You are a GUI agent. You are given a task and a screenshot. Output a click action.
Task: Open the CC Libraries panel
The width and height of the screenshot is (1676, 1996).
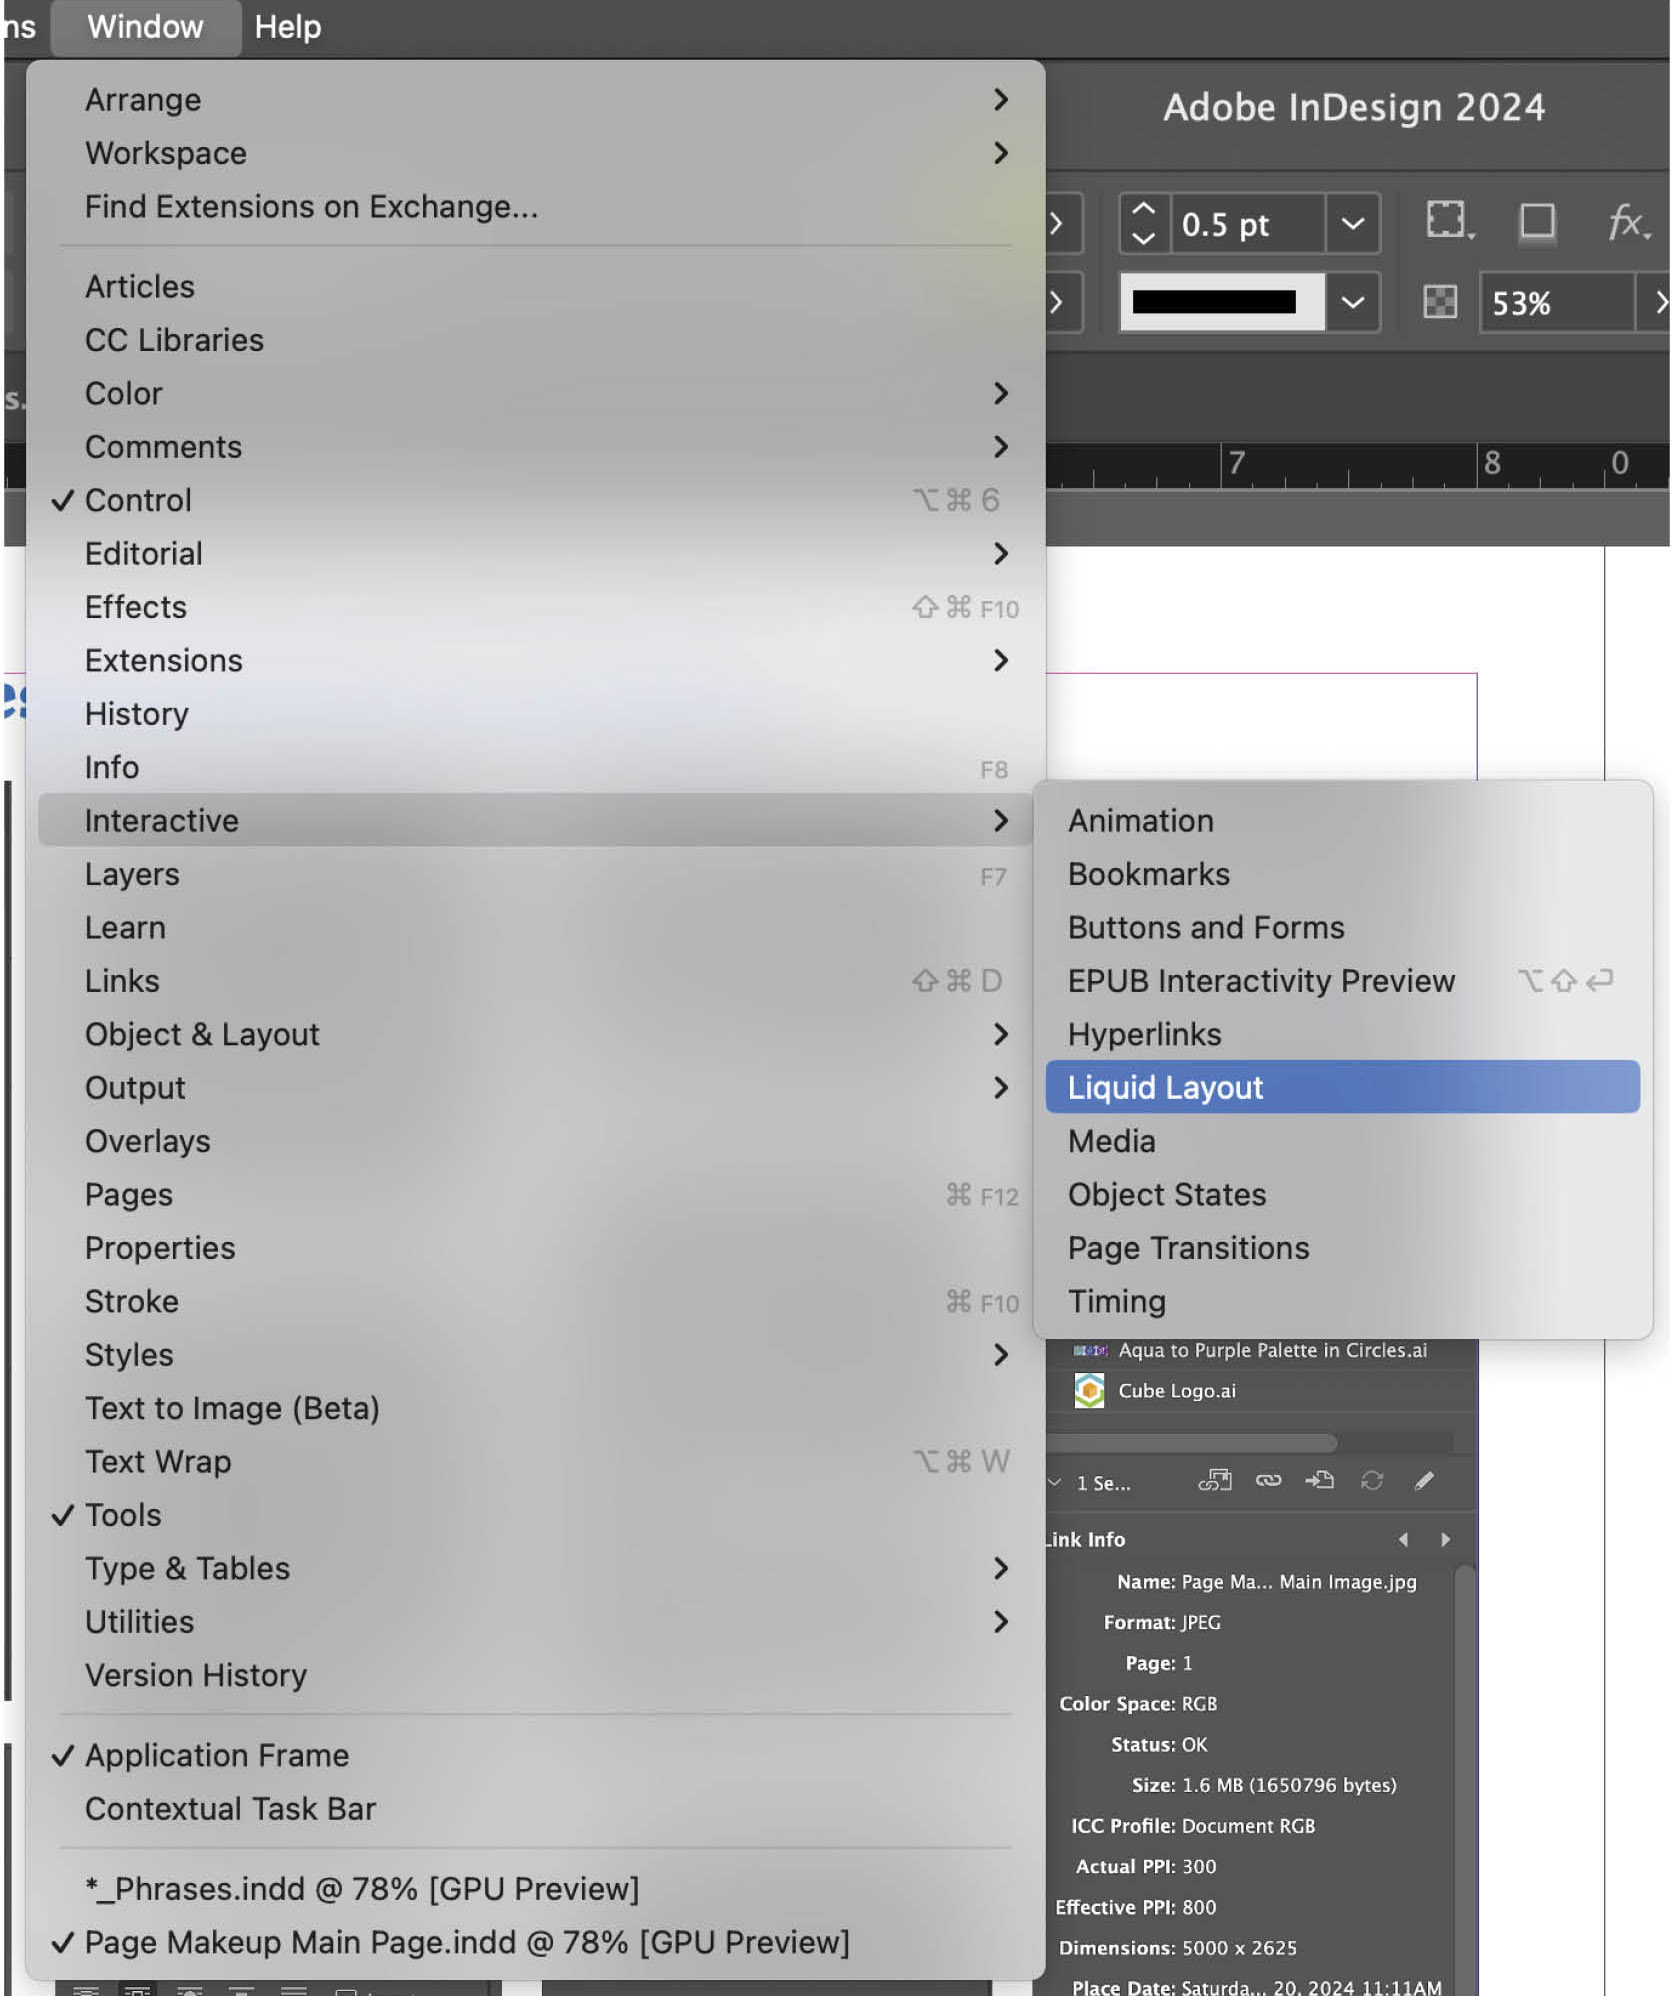tap(535, 340)
